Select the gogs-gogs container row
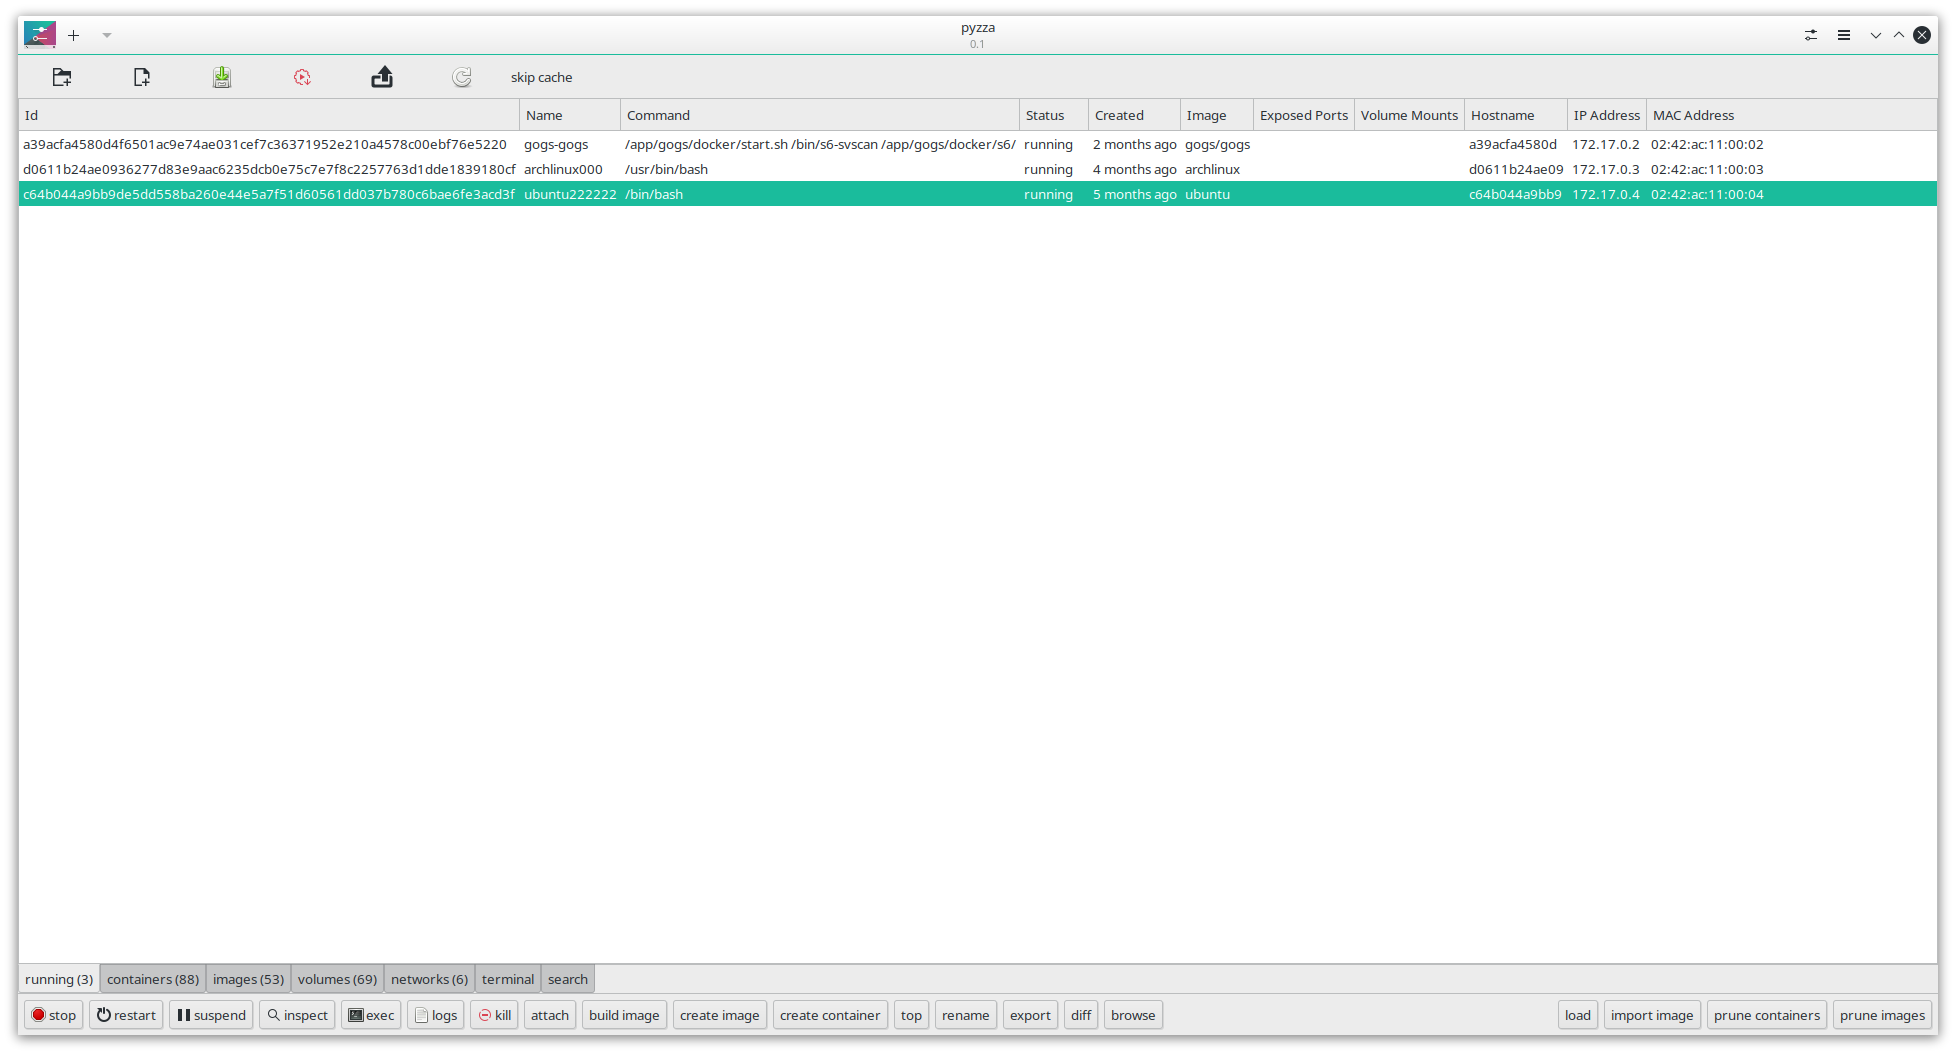 click(978, 144)
